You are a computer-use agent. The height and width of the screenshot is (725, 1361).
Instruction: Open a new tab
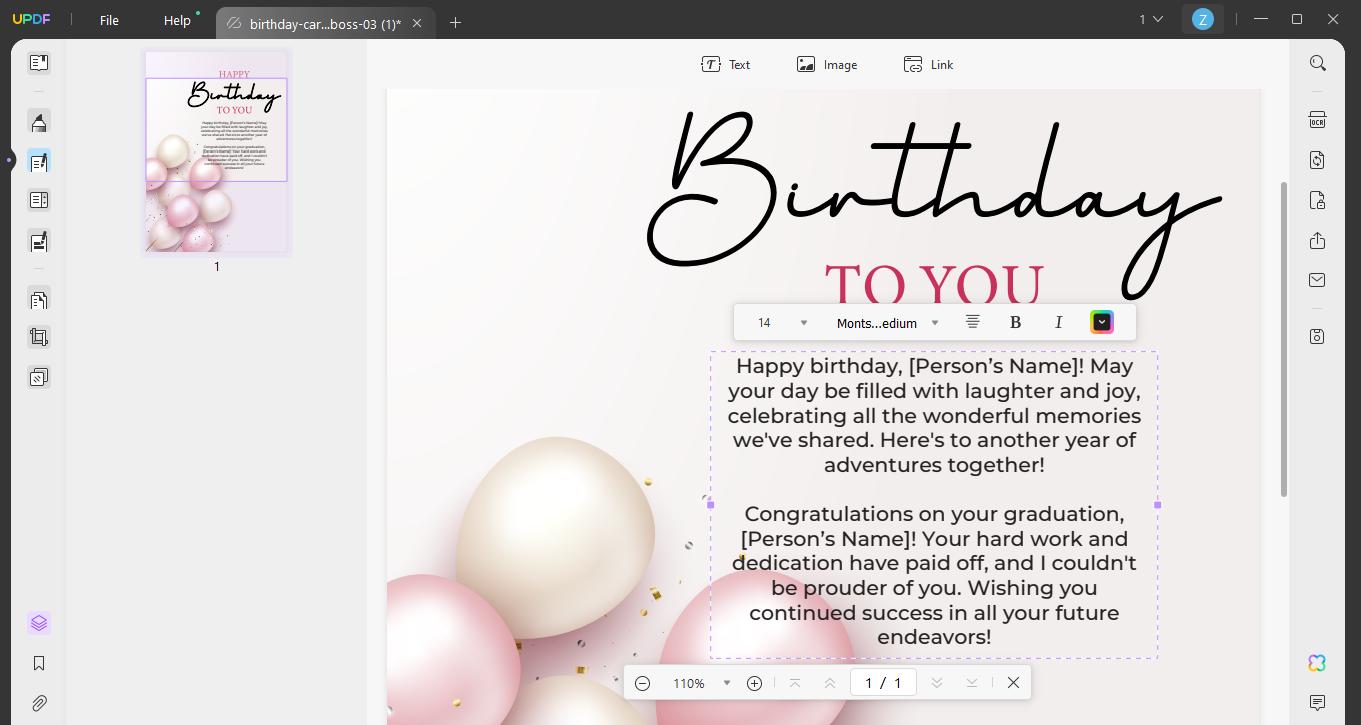tap(455, 22)
